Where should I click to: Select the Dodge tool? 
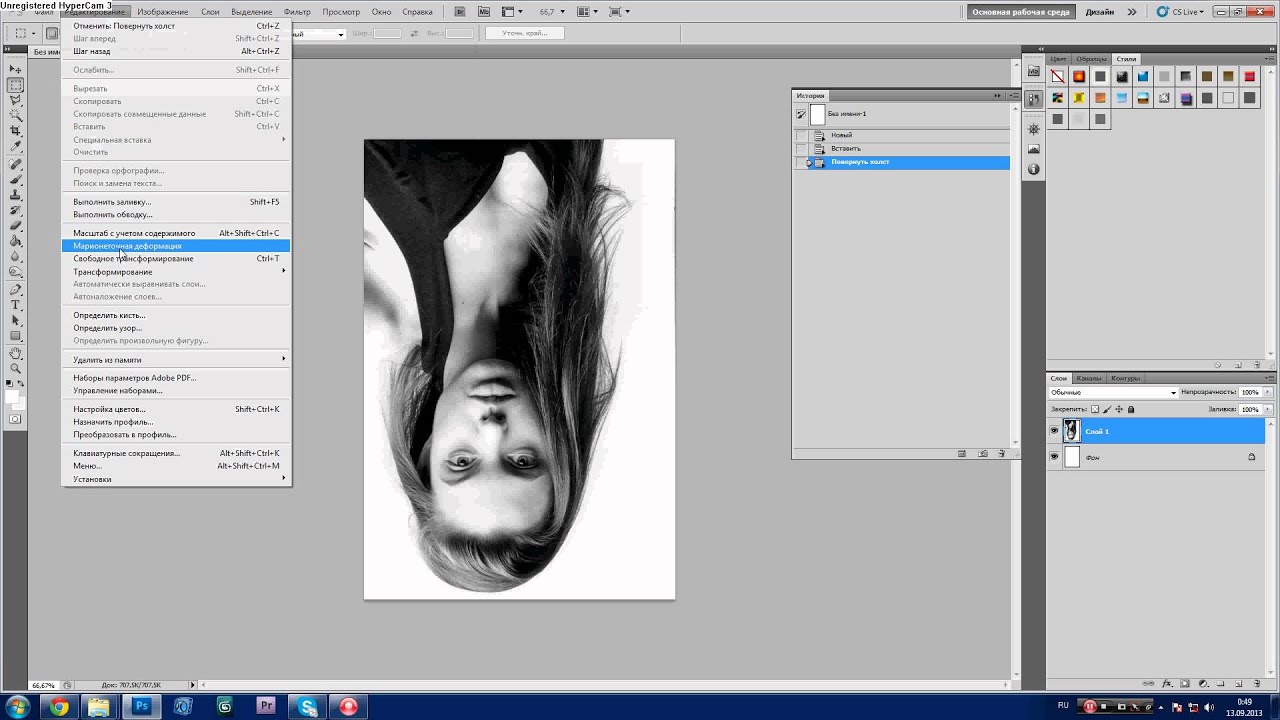(x=15, y=272)
